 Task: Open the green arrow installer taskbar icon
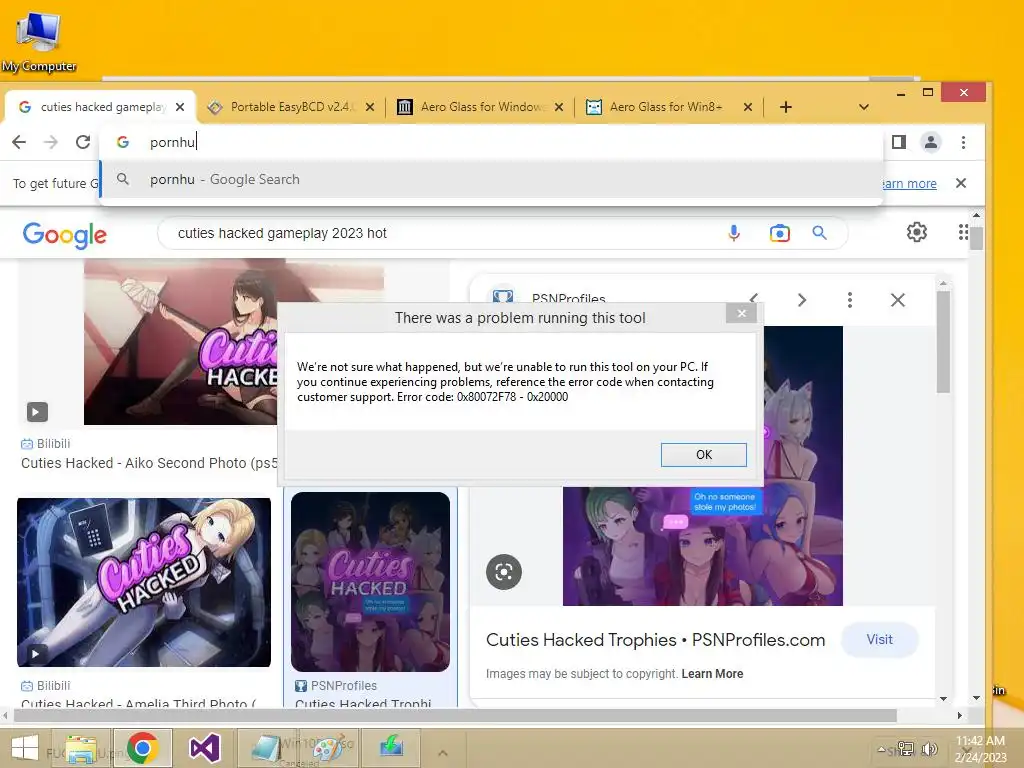pyautogui.click(x=391, y=748)
